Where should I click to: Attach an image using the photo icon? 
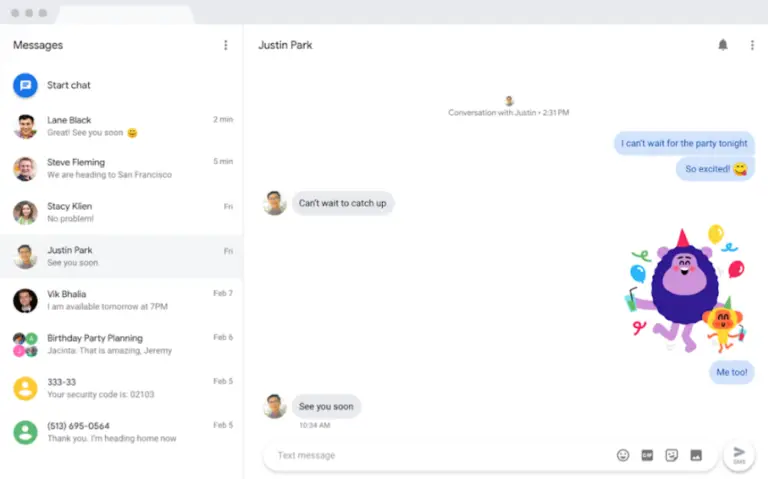click(696, 455)
